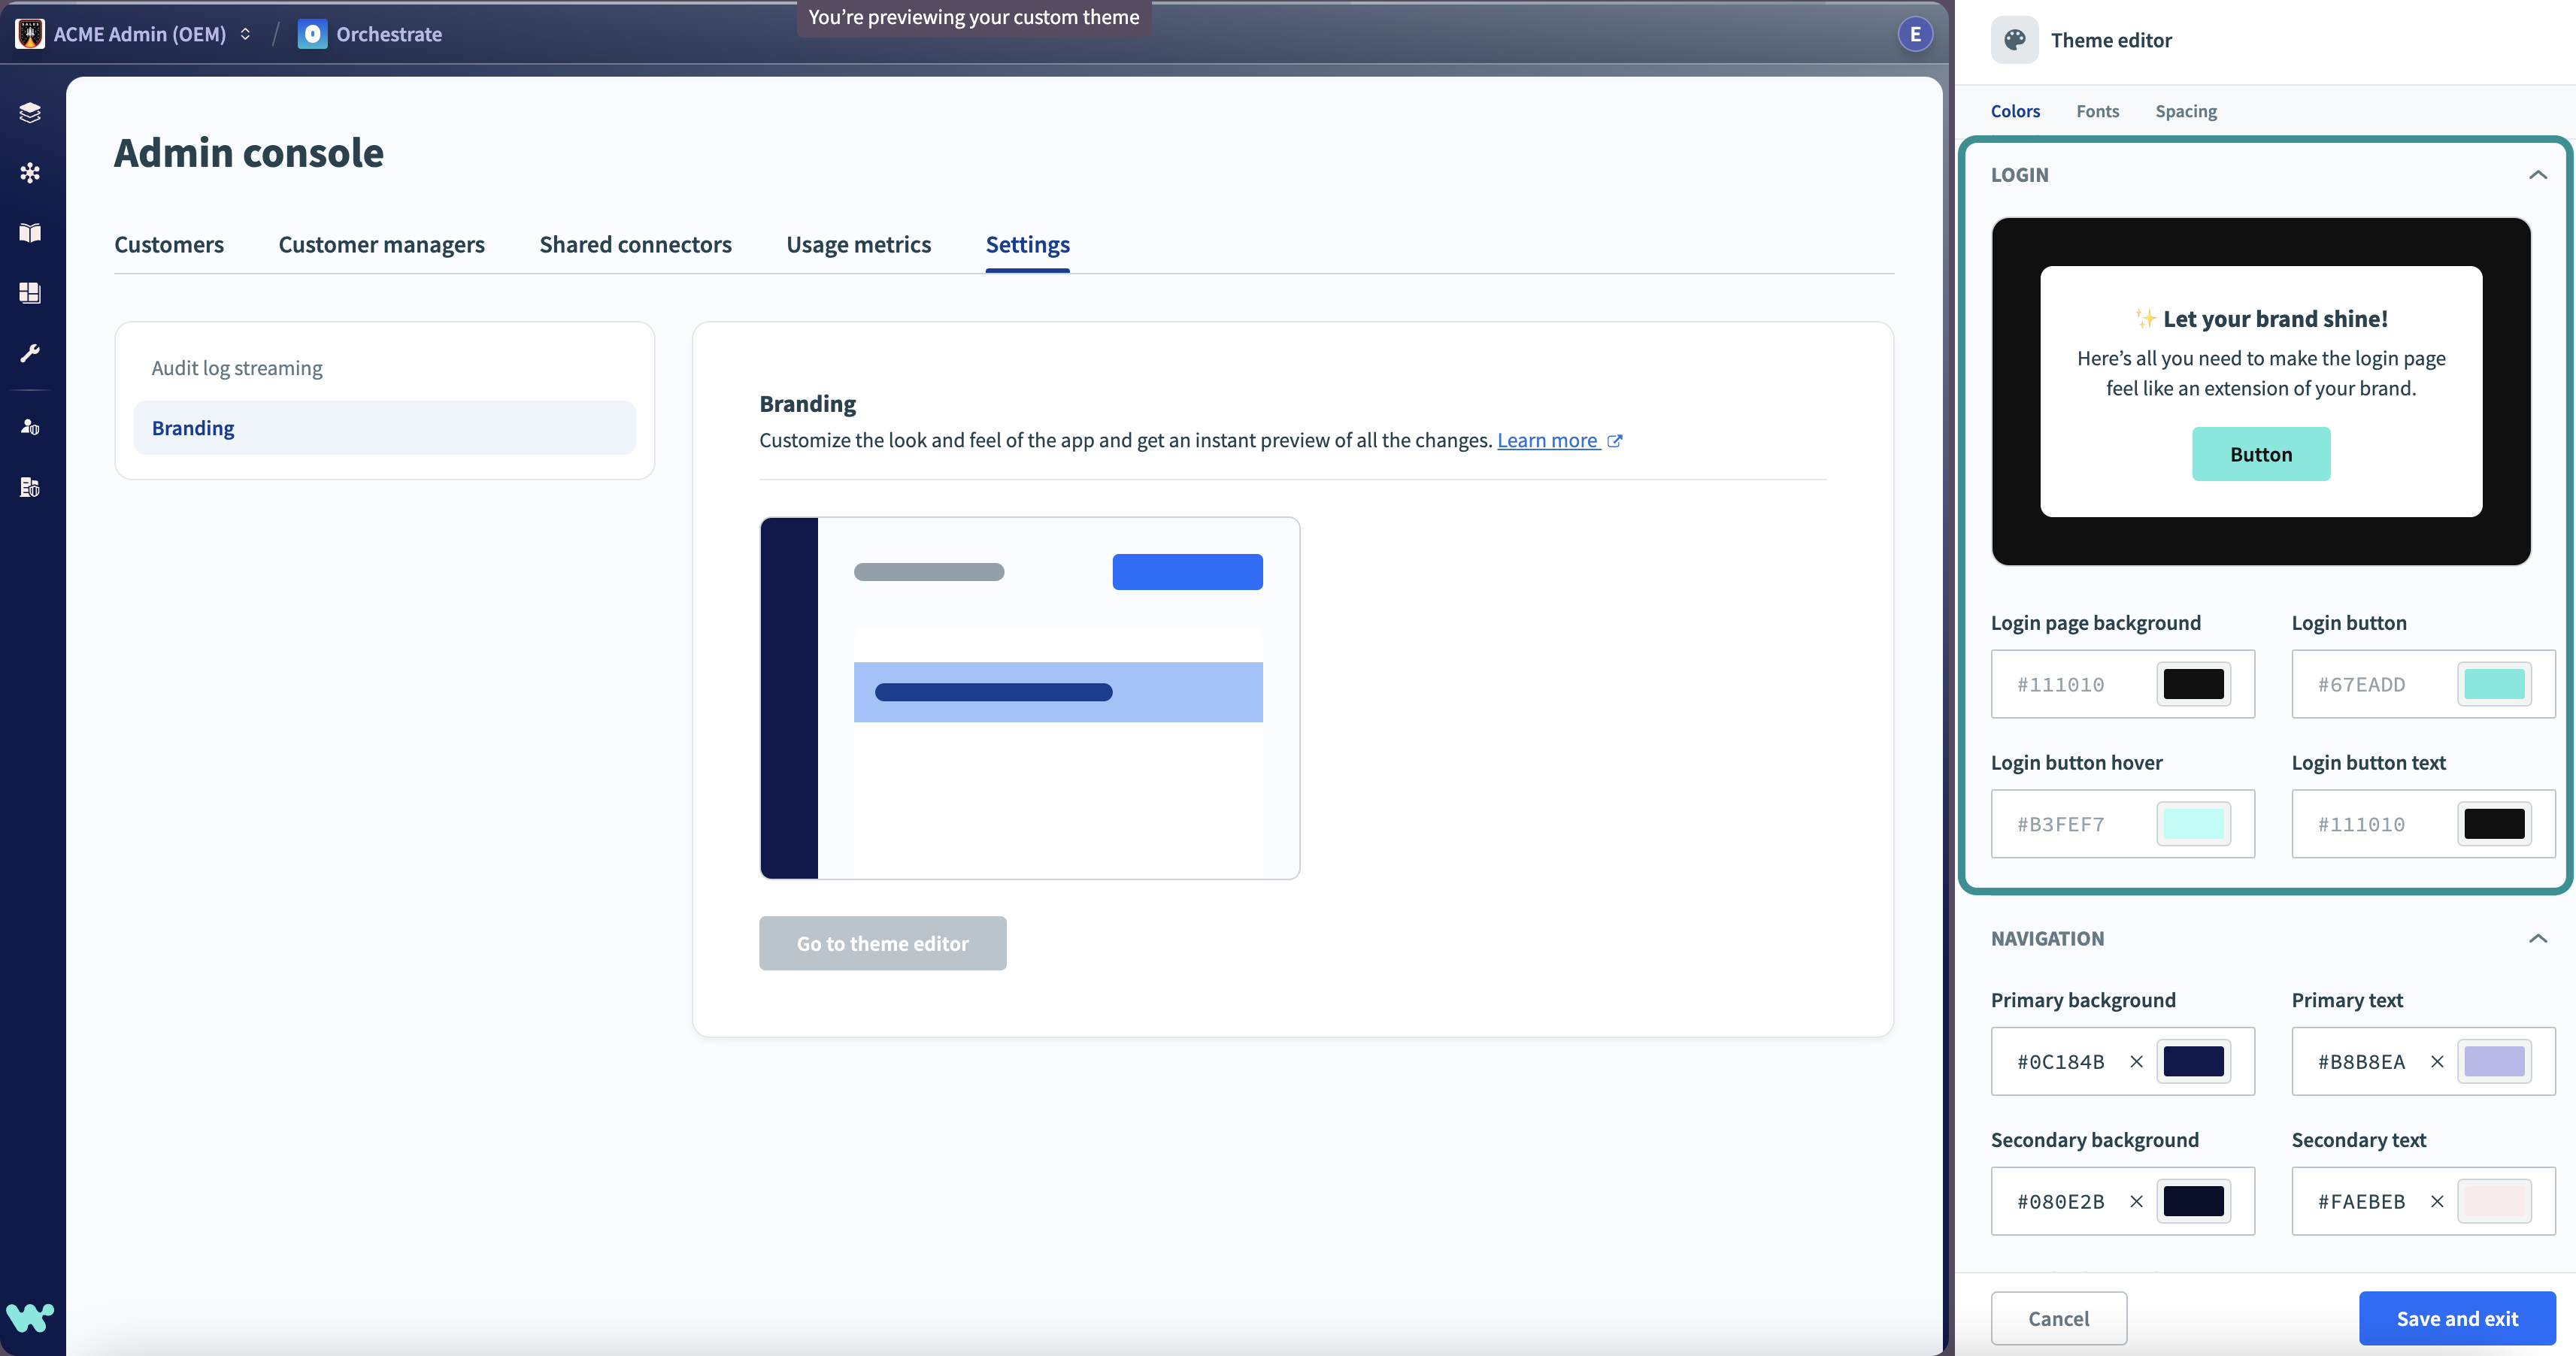Viewport: 2576px width, 1356px height.
Task: Select the Spacing tab in theme editor
Action: coord(2186,110)
